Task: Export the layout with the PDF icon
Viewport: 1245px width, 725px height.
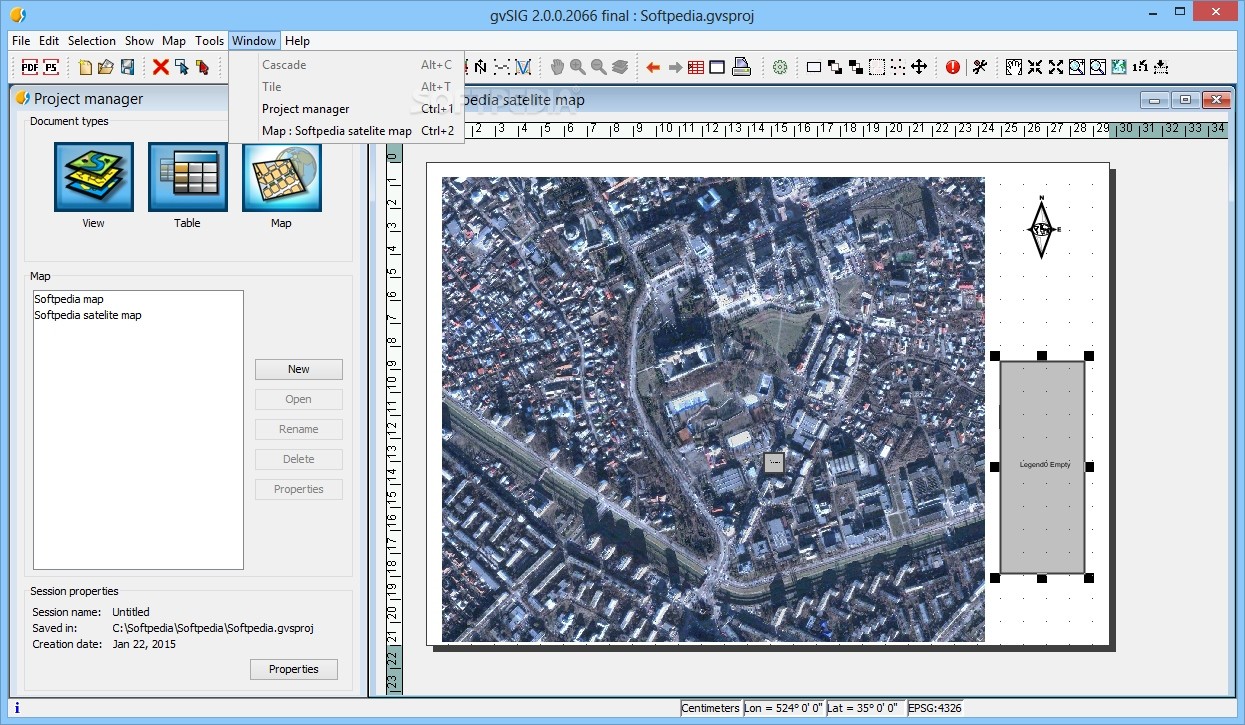Action: pos(29,67)
